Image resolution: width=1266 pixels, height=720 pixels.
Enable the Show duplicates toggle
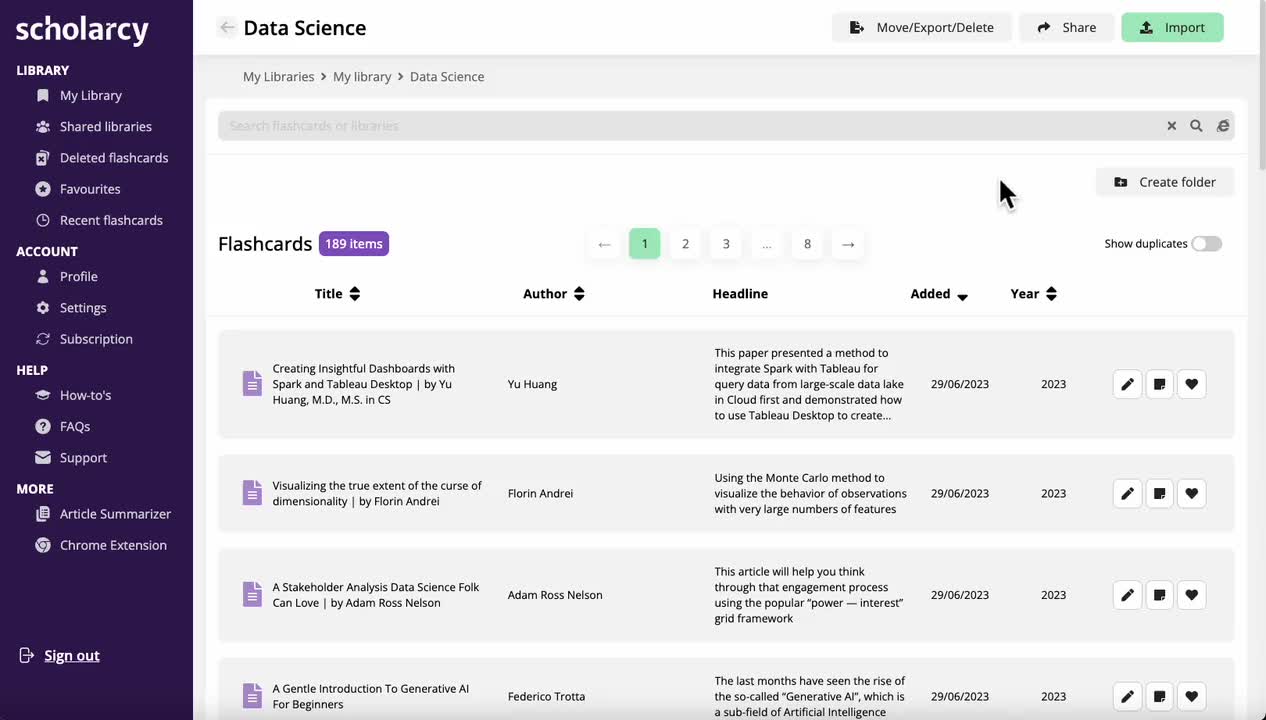[1206, 243]
